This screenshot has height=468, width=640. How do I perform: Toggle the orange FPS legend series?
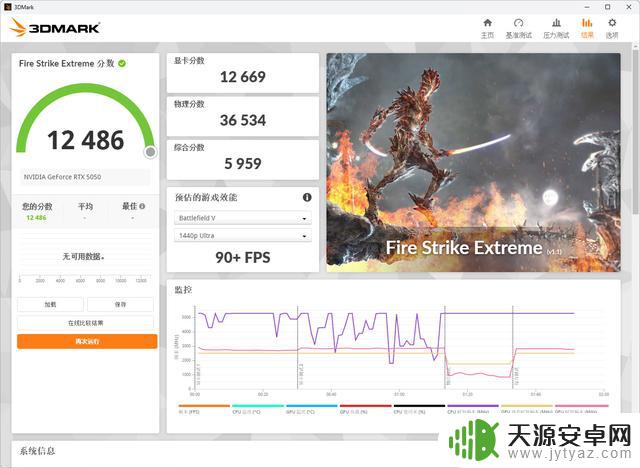point(204,409)
